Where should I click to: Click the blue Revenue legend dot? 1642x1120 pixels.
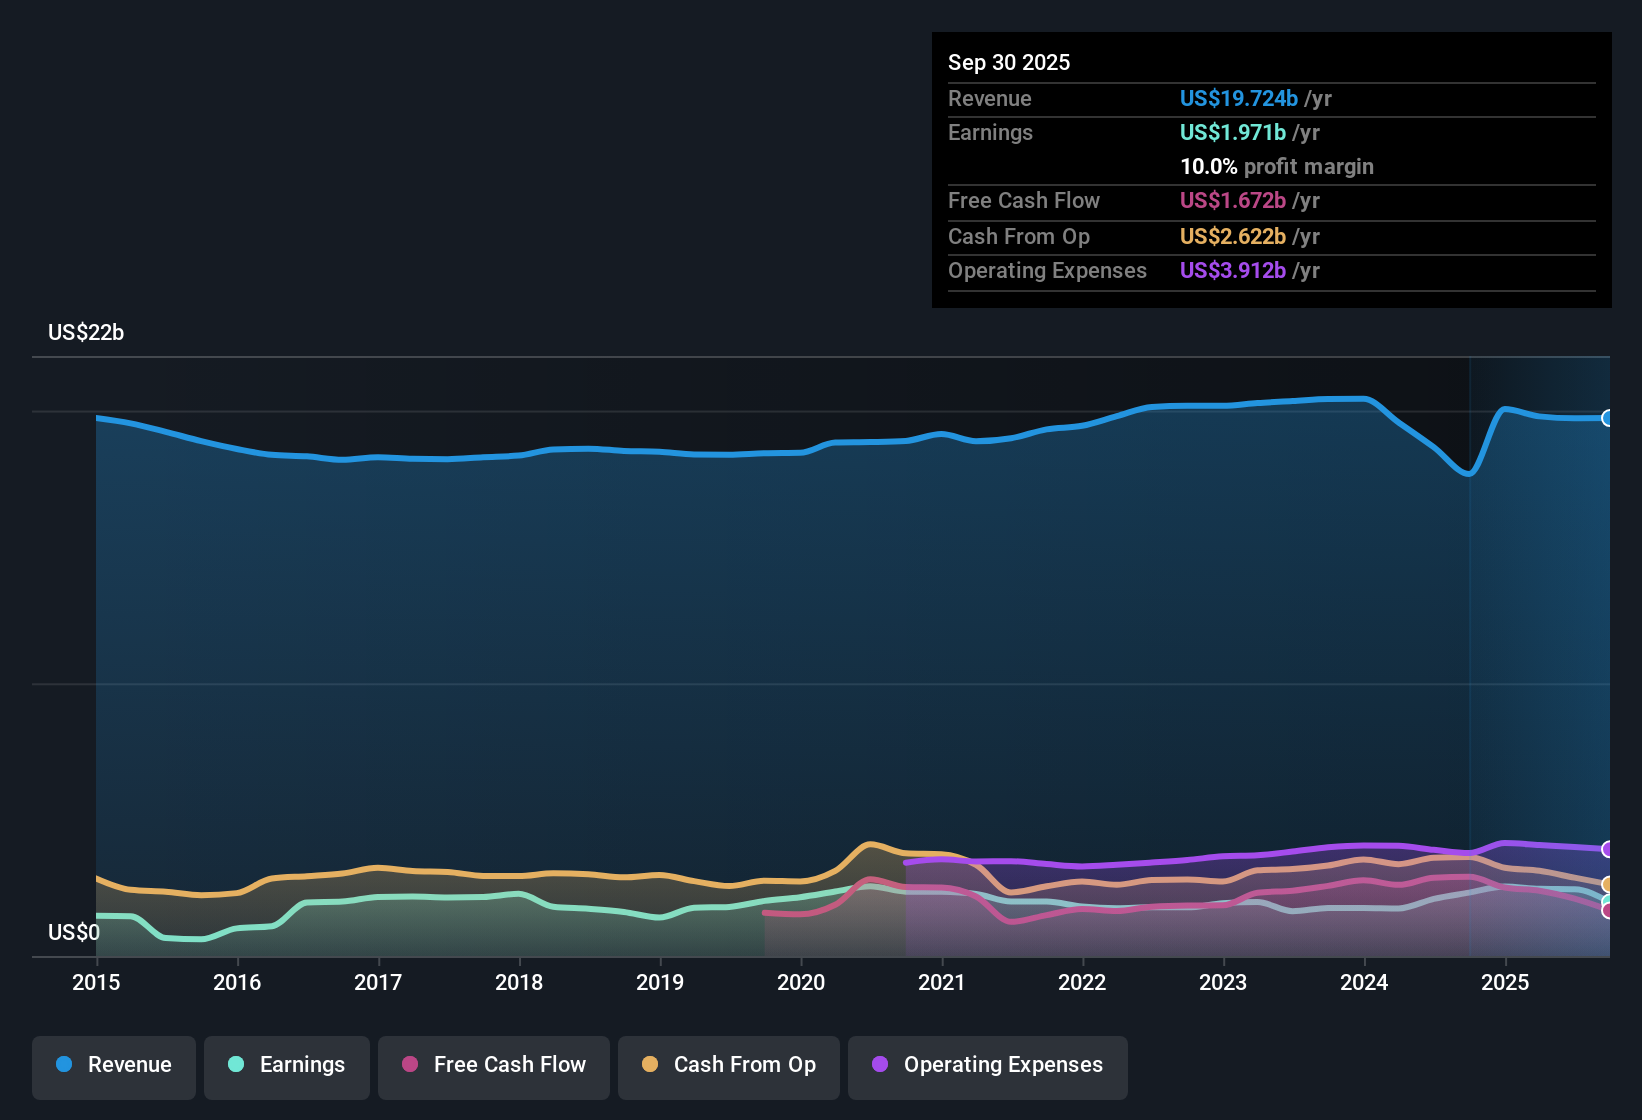64,1064
